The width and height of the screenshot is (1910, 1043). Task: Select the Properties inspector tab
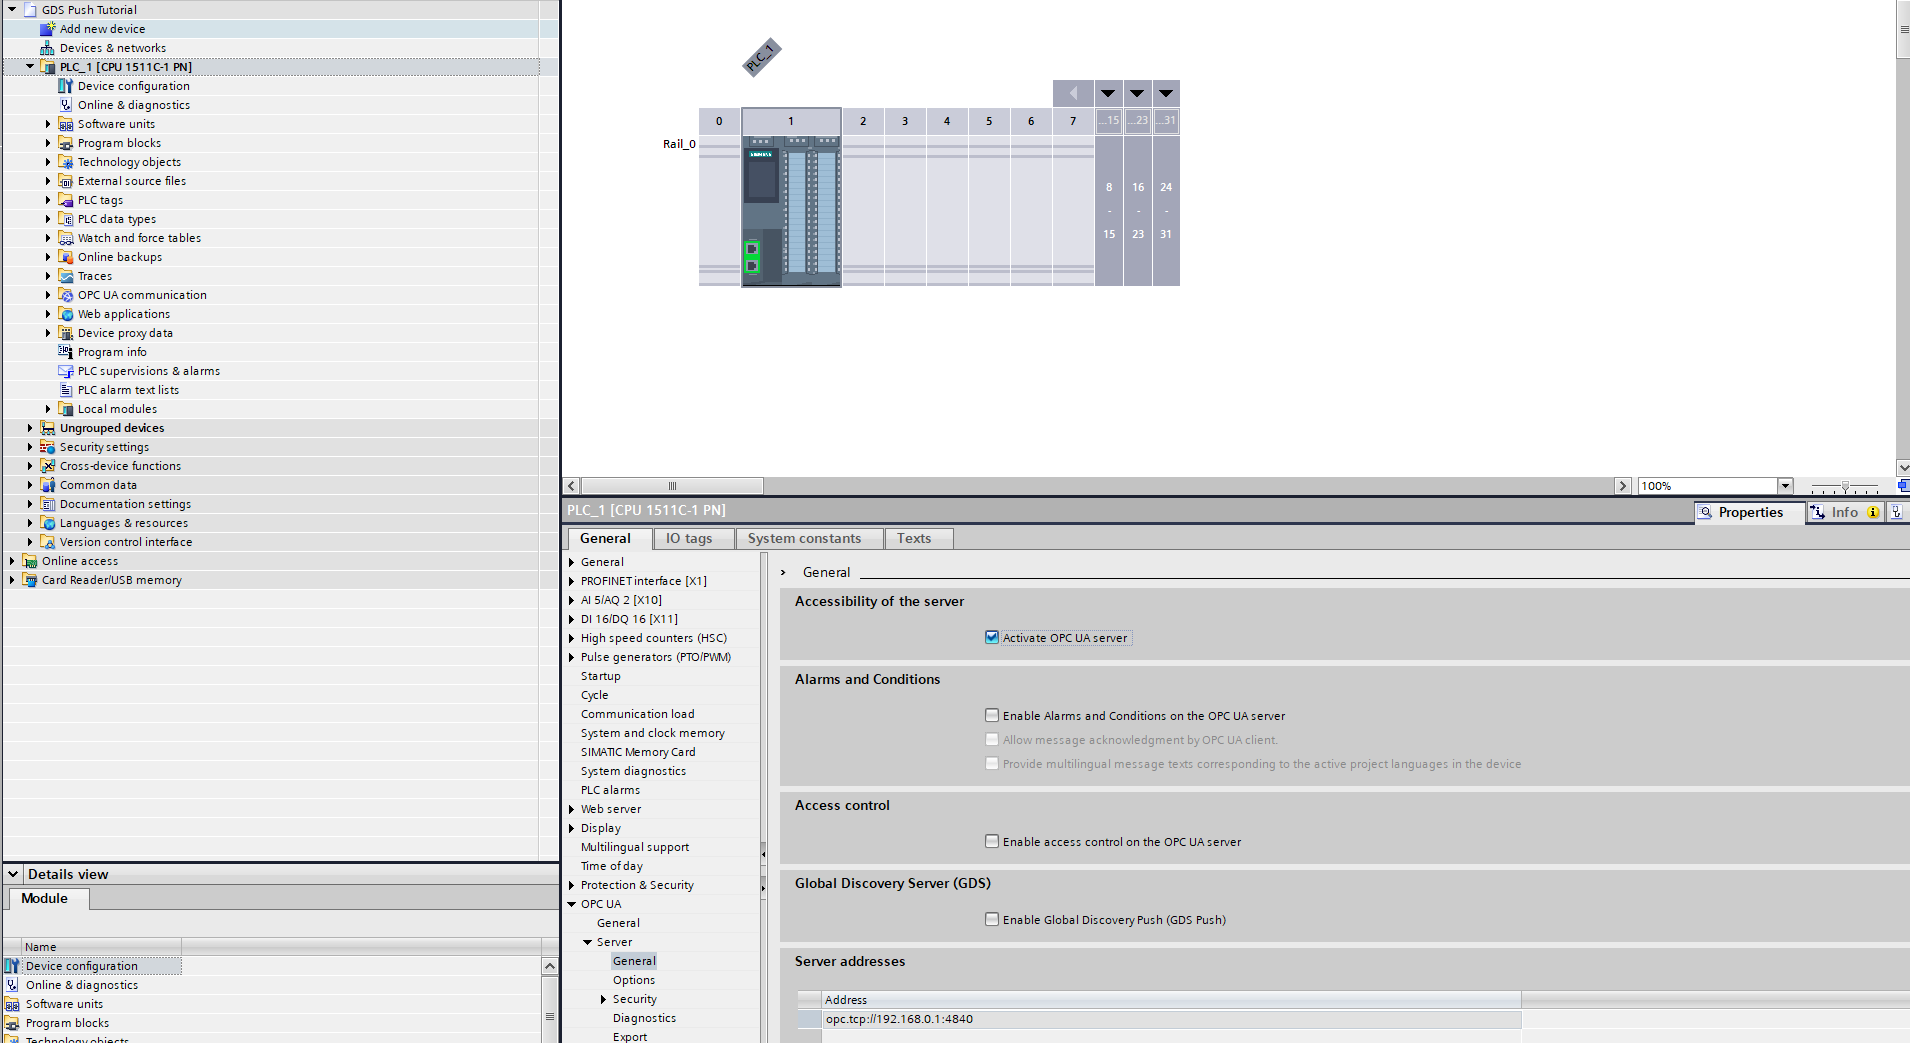(x=1750, y=512)
